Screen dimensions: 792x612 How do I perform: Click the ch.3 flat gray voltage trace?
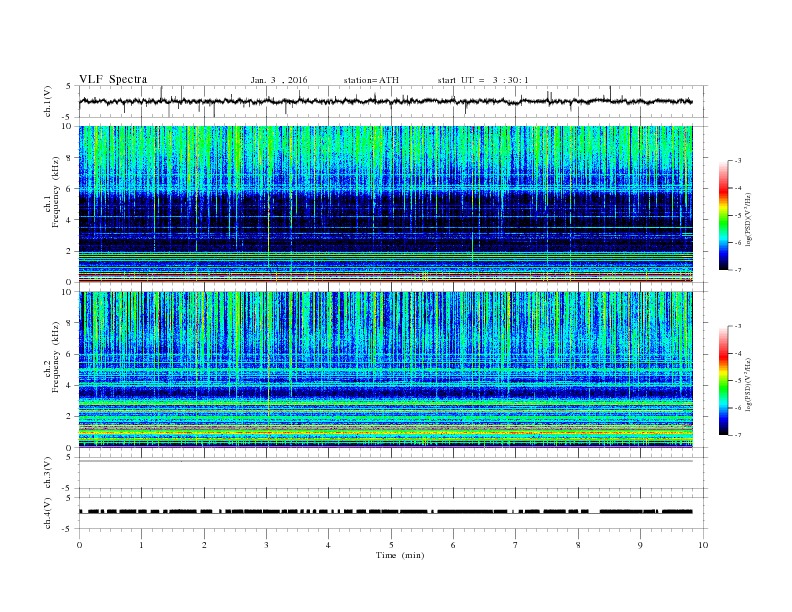(x=386, y=461)
